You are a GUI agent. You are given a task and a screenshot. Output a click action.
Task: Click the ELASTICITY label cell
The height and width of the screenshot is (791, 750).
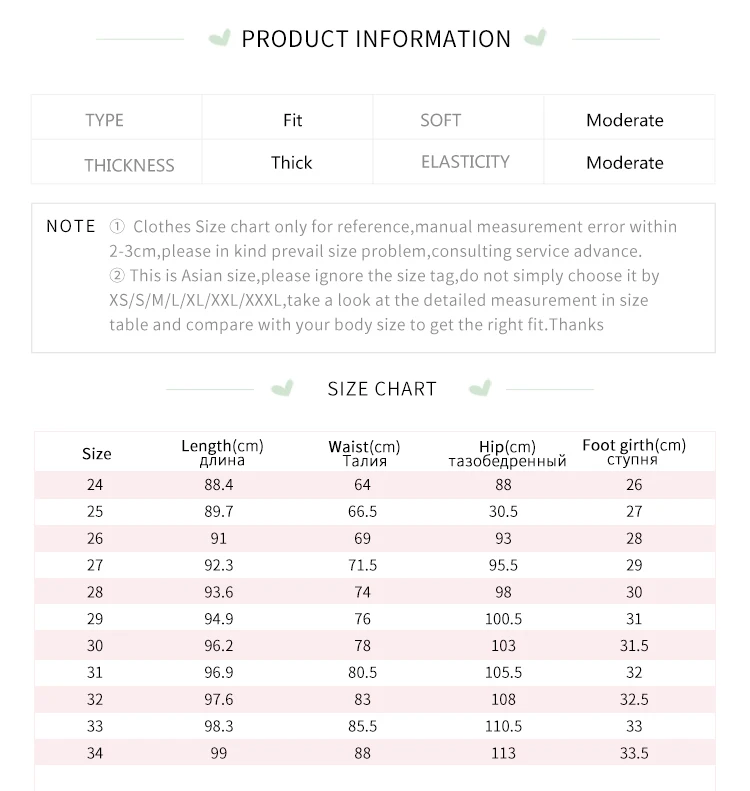point(465,162)
